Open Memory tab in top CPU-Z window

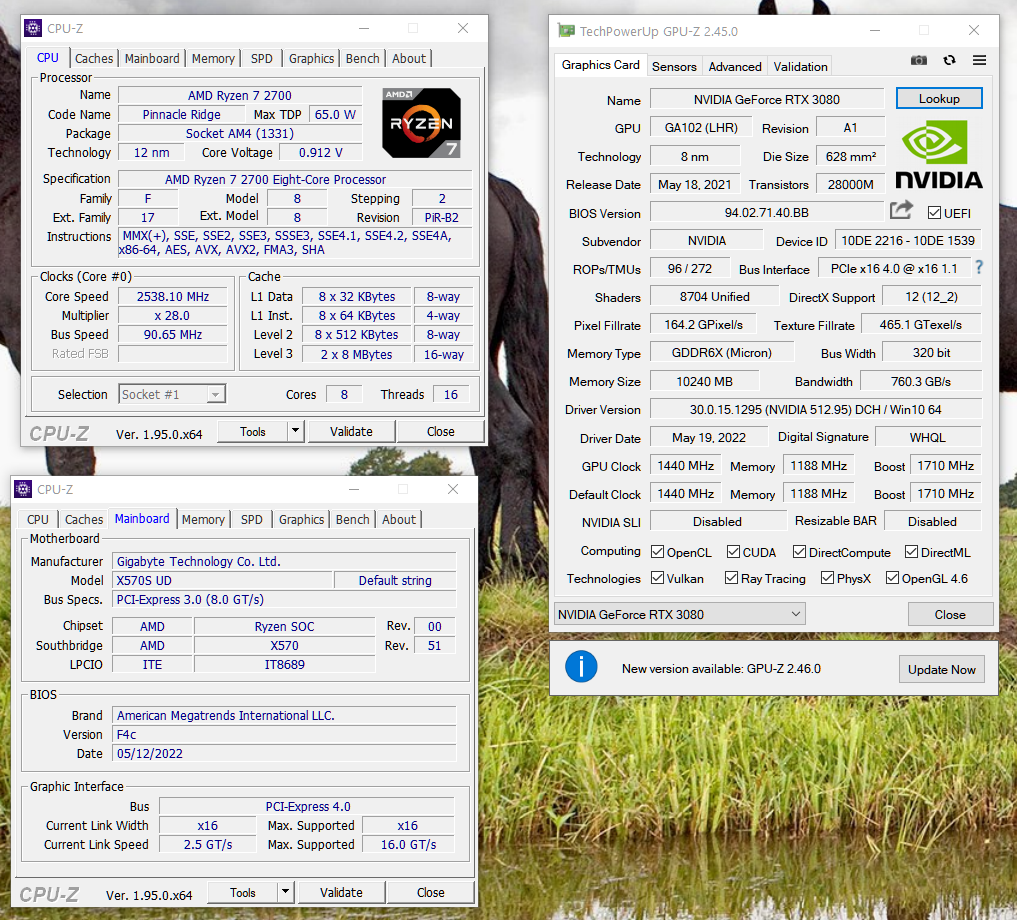[x=213, y=58]
